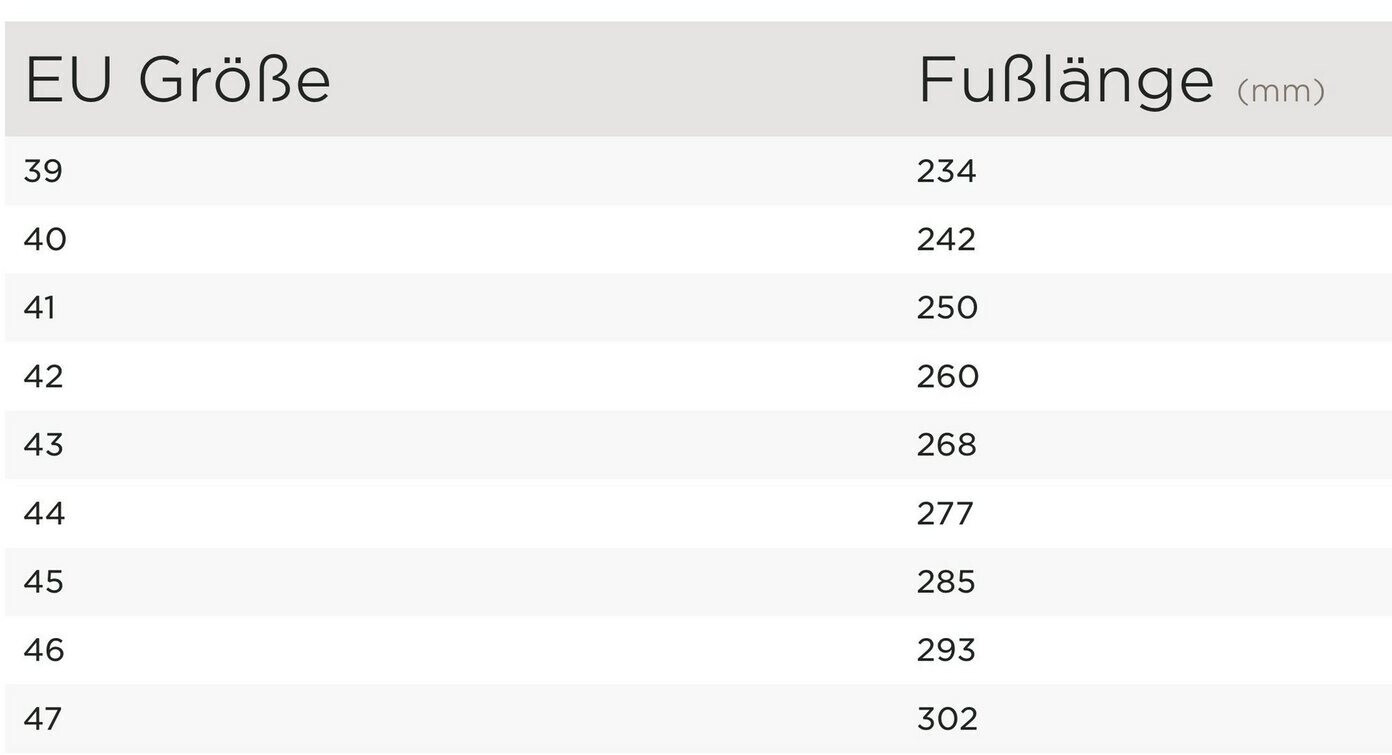1392x755 pixels.
Task: Click the 302 foot length value
Action: point(947,719)
